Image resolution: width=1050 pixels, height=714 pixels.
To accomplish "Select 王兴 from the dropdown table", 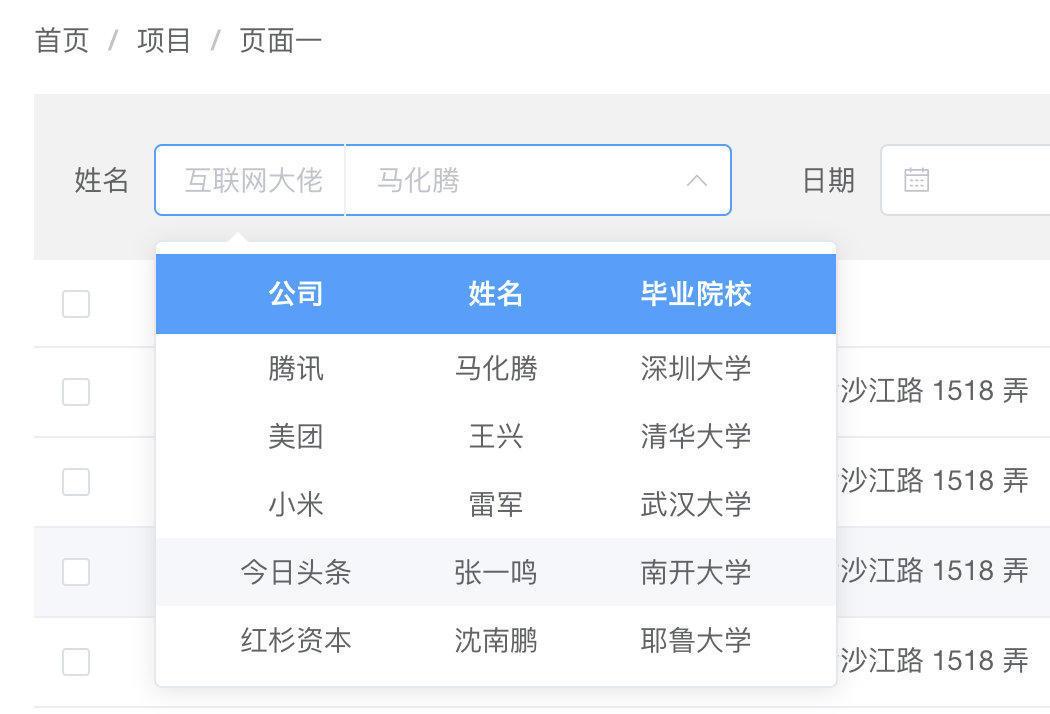I will [x=495, y=437].
